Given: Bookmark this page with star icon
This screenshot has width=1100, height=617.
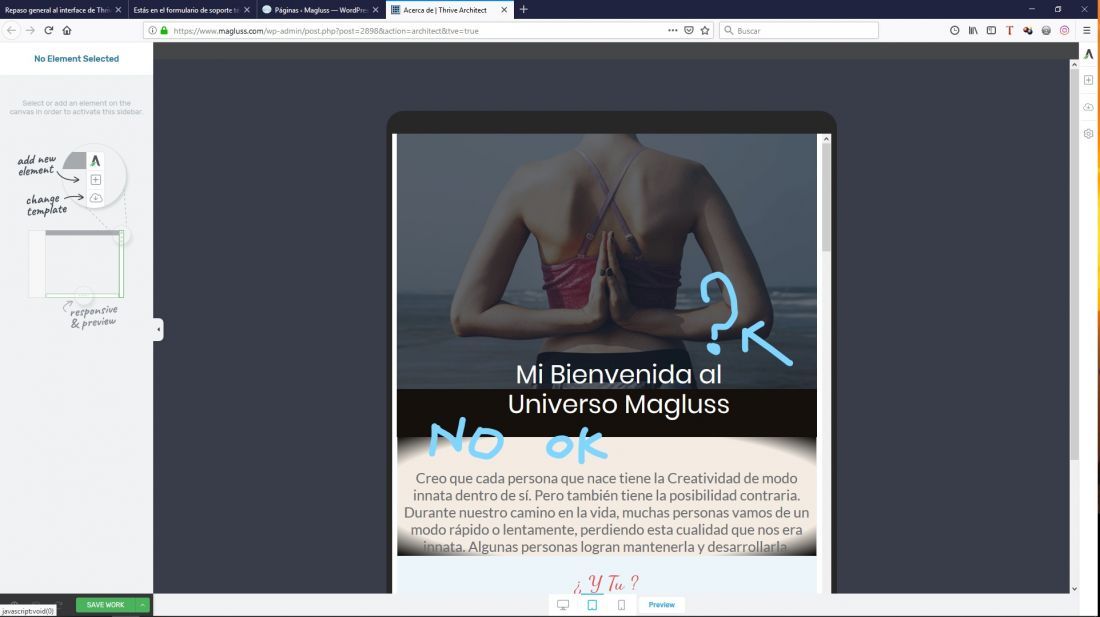Looking at the screenshot, I should [x=705, y=30].
